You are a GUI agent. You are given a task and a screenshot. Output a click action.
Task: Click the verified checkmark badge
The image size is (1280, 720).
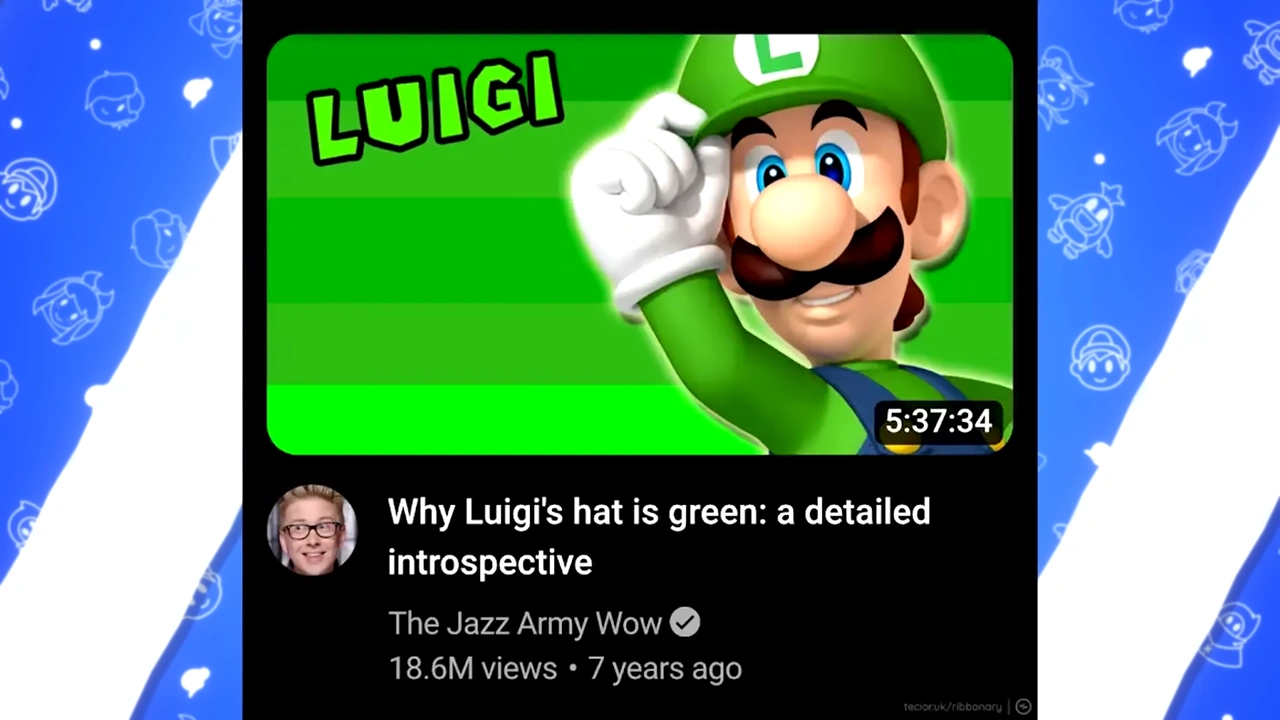(x=685, y=622)
